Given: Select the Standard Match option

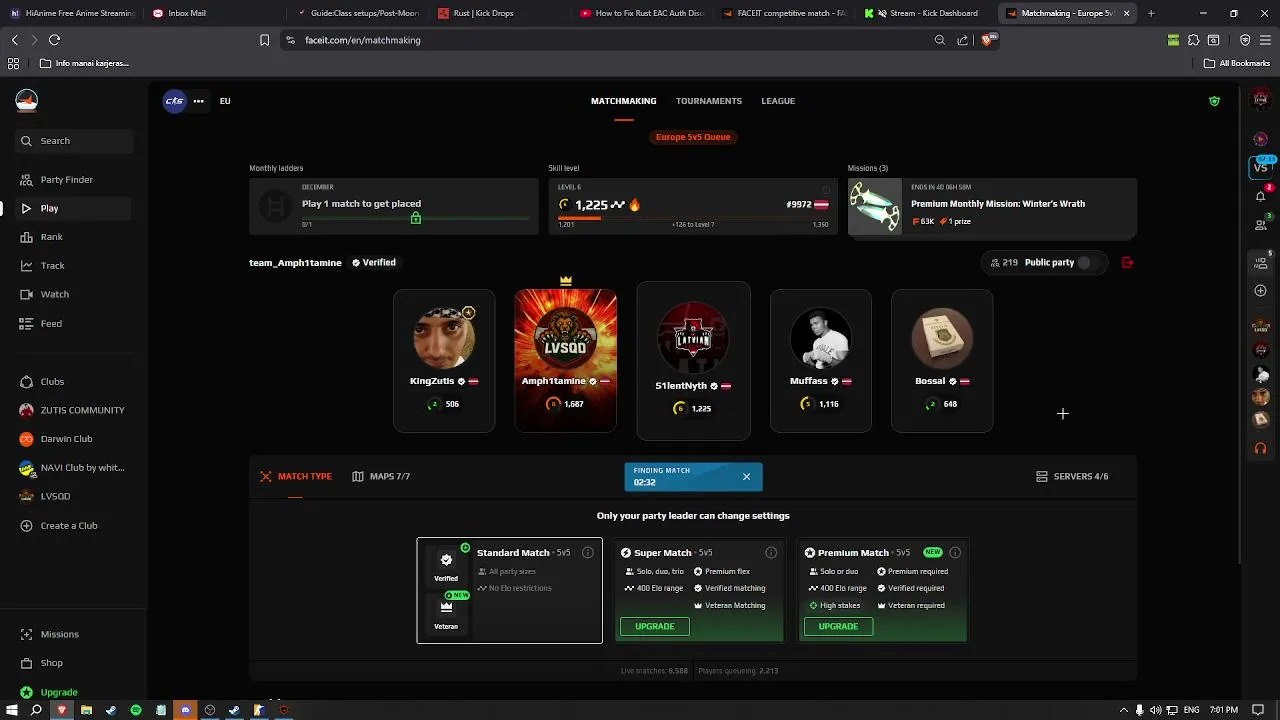Looking at the screenshot, I should click(x=510, y=591).
